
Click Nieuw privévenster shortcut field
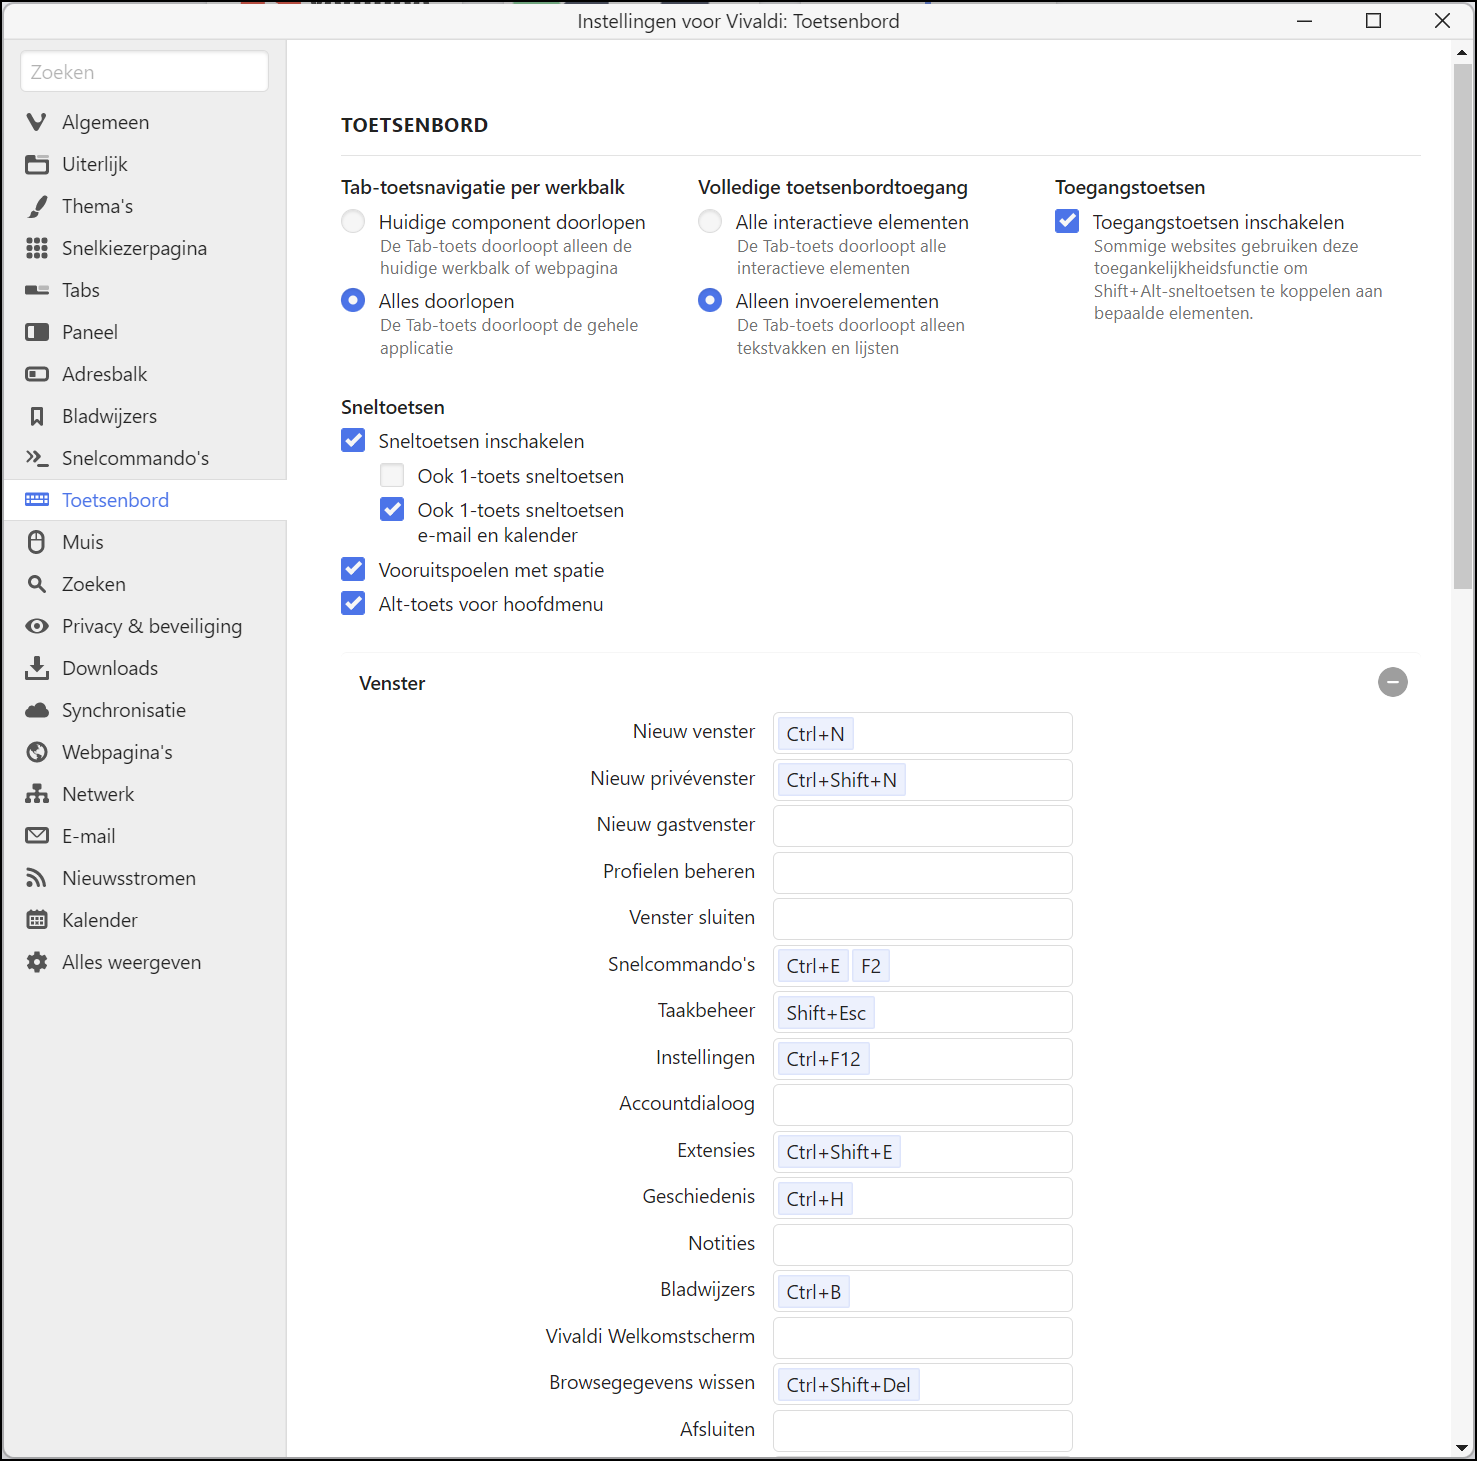pos(922,780)
